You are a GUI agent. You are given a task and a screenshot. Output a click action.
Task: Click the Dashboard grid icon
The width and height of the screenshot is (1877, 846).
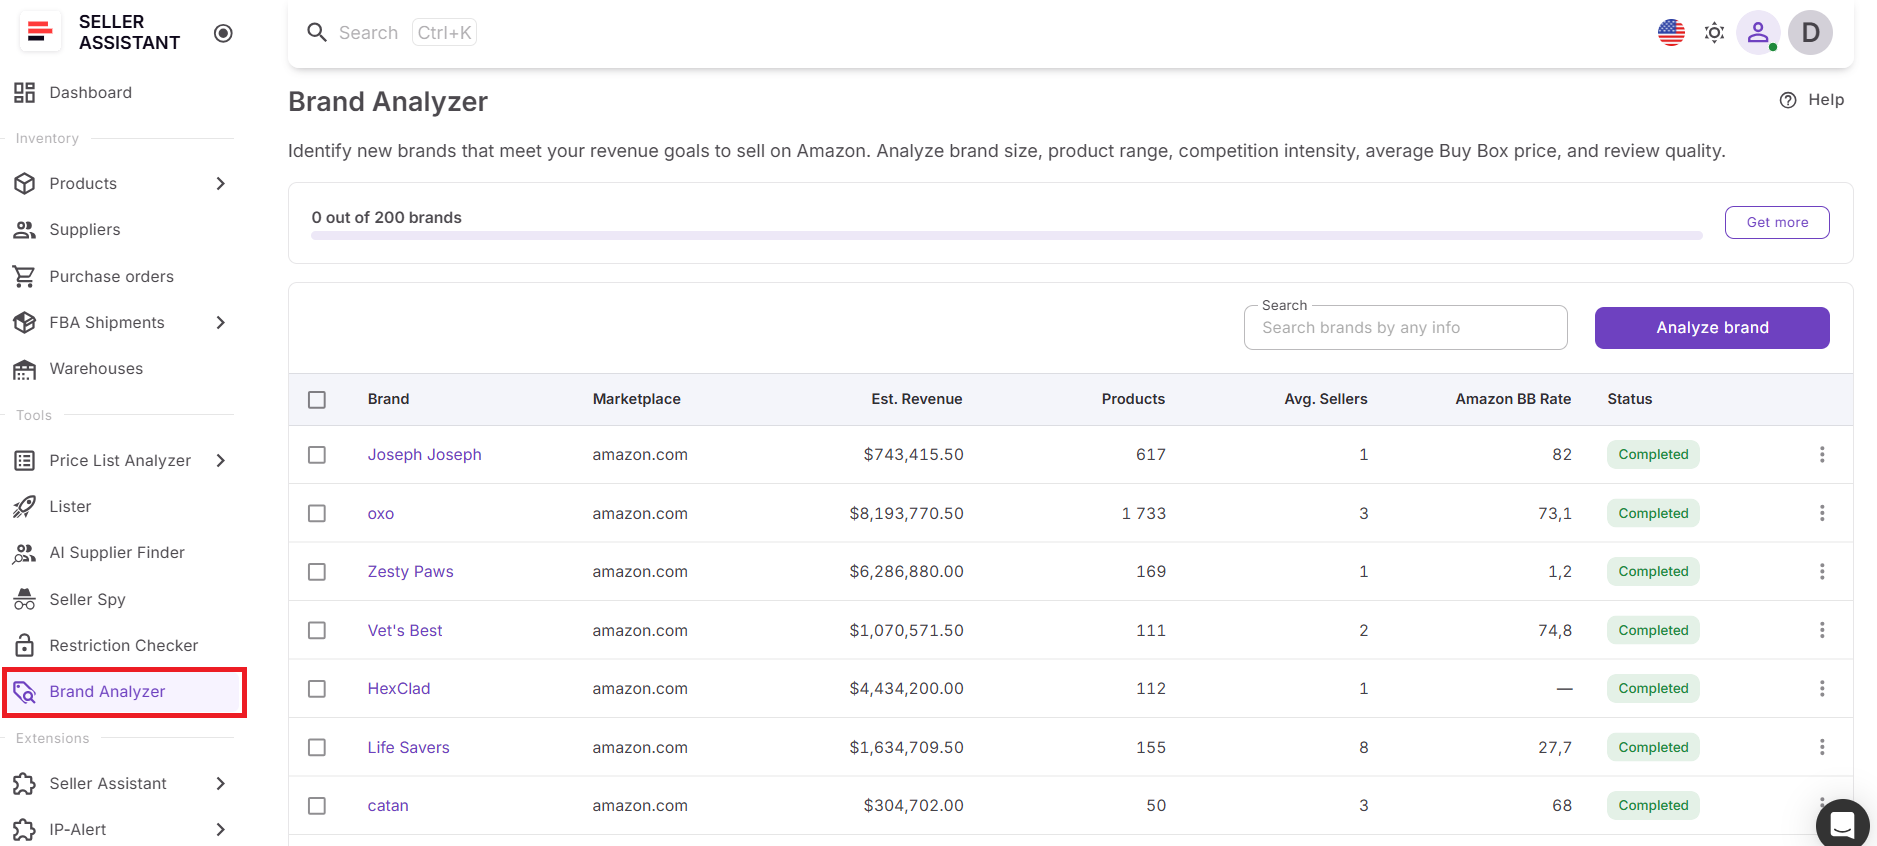(x=25, y=93)
